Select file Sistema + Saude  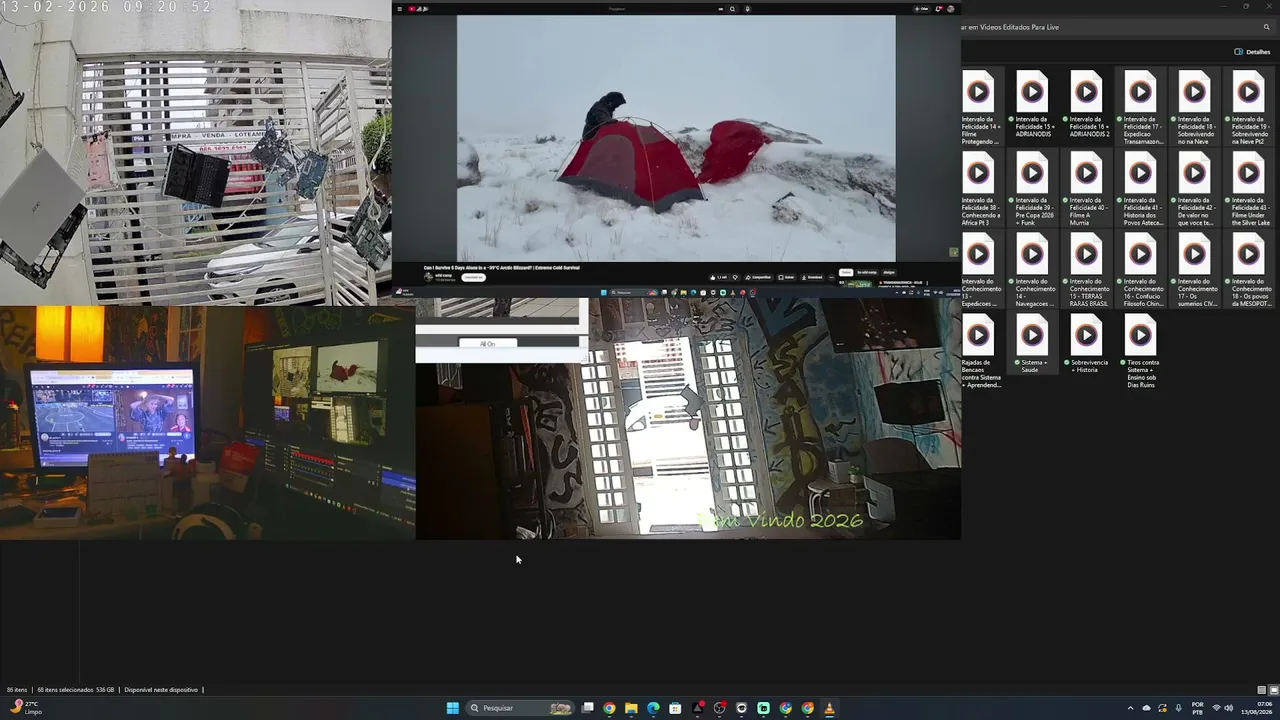[1033, 345]
